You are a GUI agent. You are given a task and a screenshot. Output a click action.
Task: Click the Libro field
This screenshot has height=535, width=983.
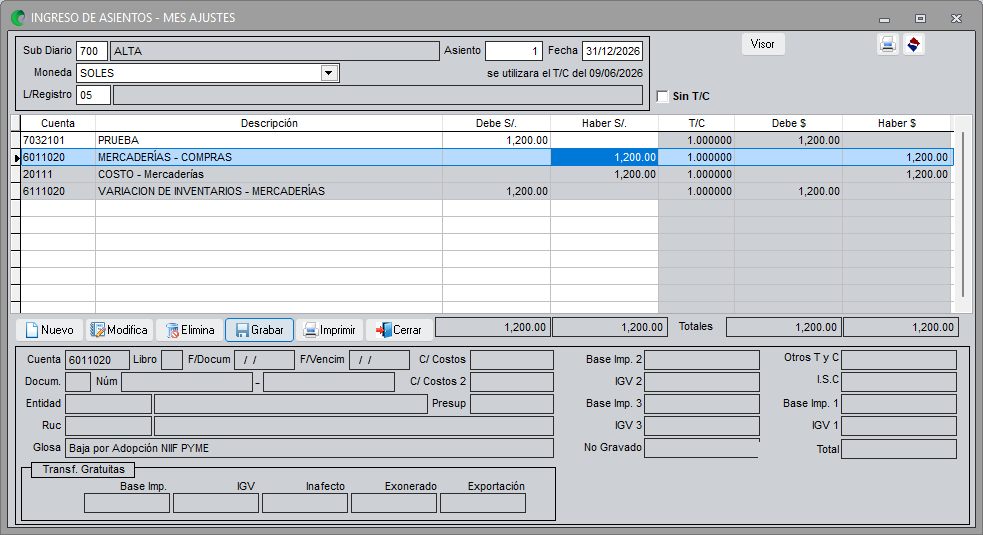172,360
